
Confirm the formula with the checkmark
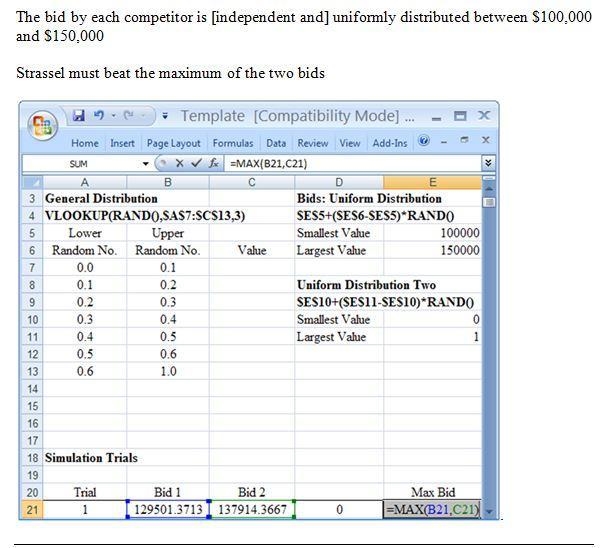197,163
